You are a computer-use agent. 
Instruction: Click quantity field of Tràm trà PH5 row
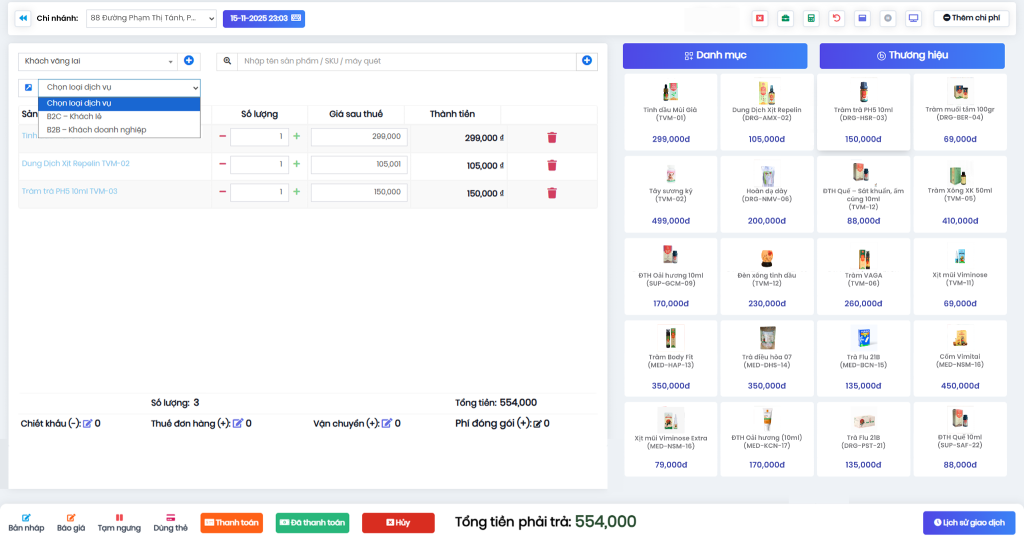coord(259,192)
